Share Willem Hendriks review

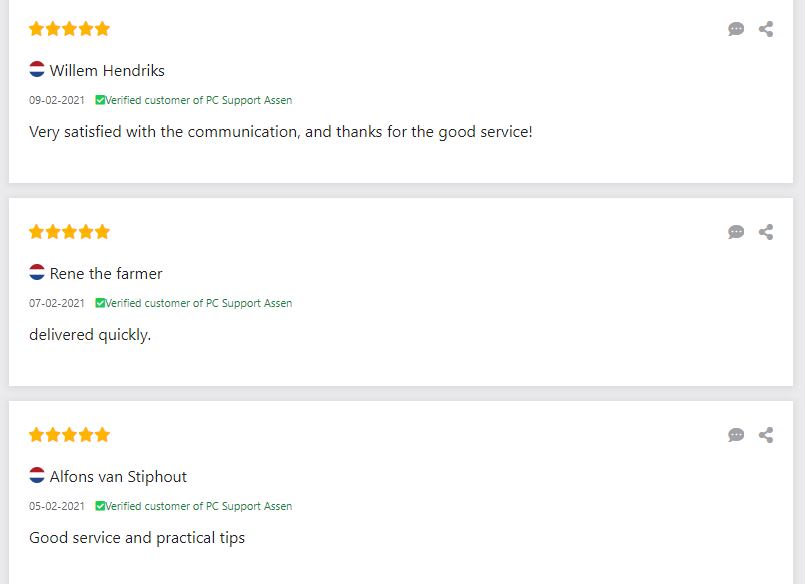pos(766,29)
